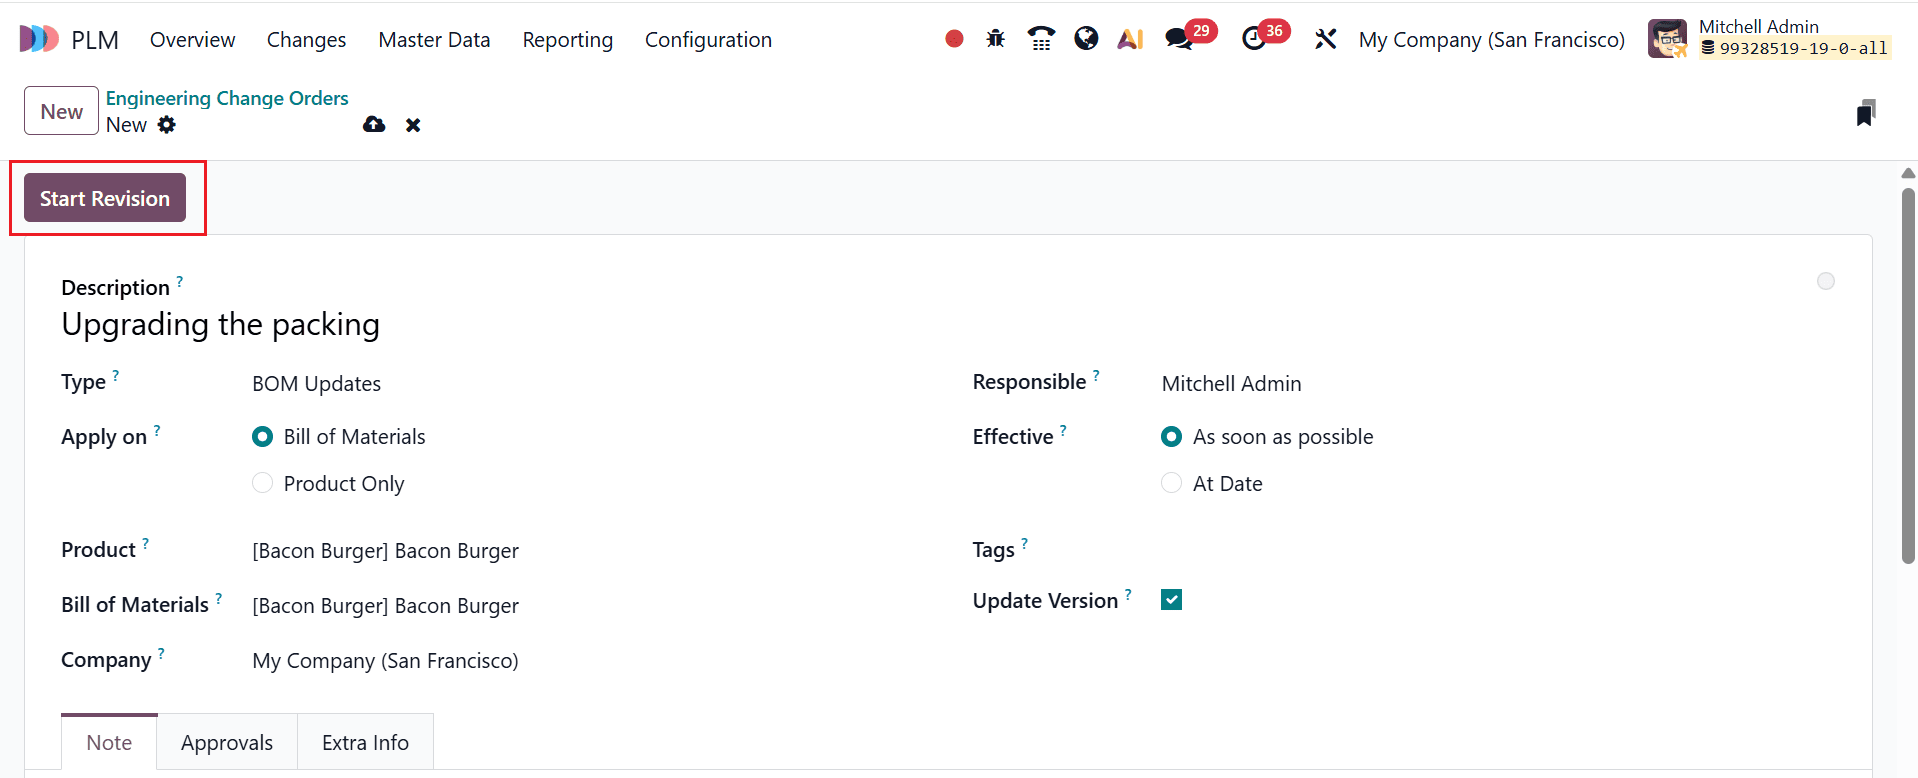Click the grey kanban state circle
This screenshot has height=778, width=1918.
pyautogui.click(x=1826, y=281)
